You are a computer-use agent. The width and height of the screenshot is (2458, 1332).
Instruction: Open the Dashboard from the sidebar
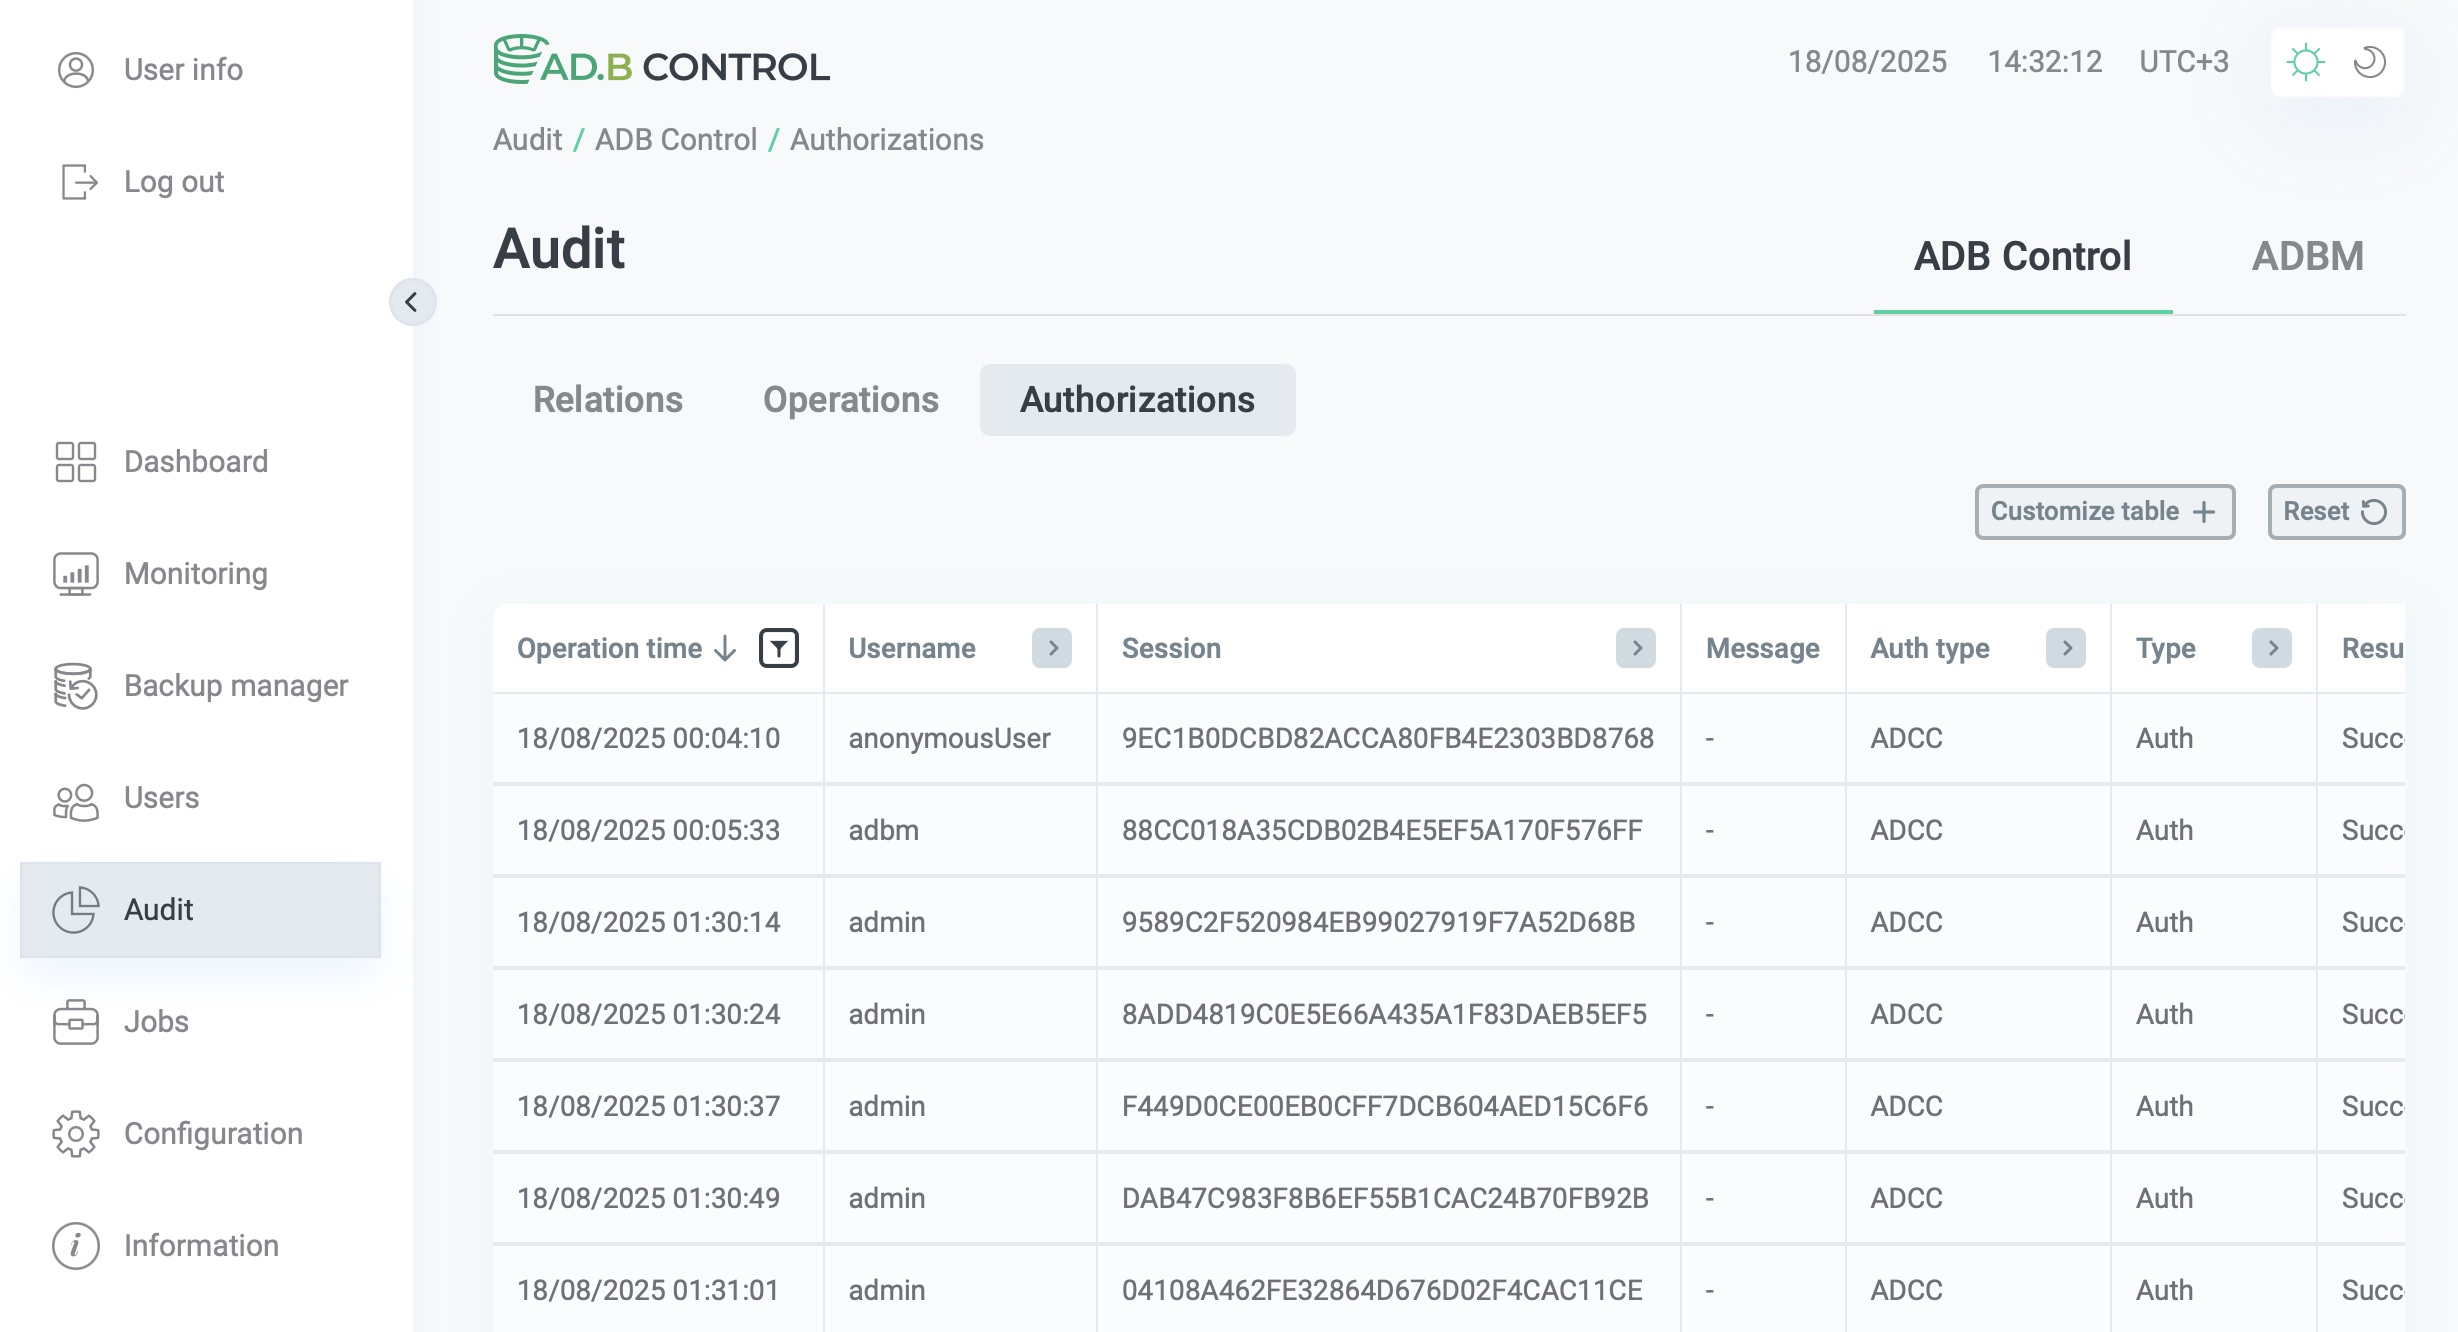click(x=75, y=462)
